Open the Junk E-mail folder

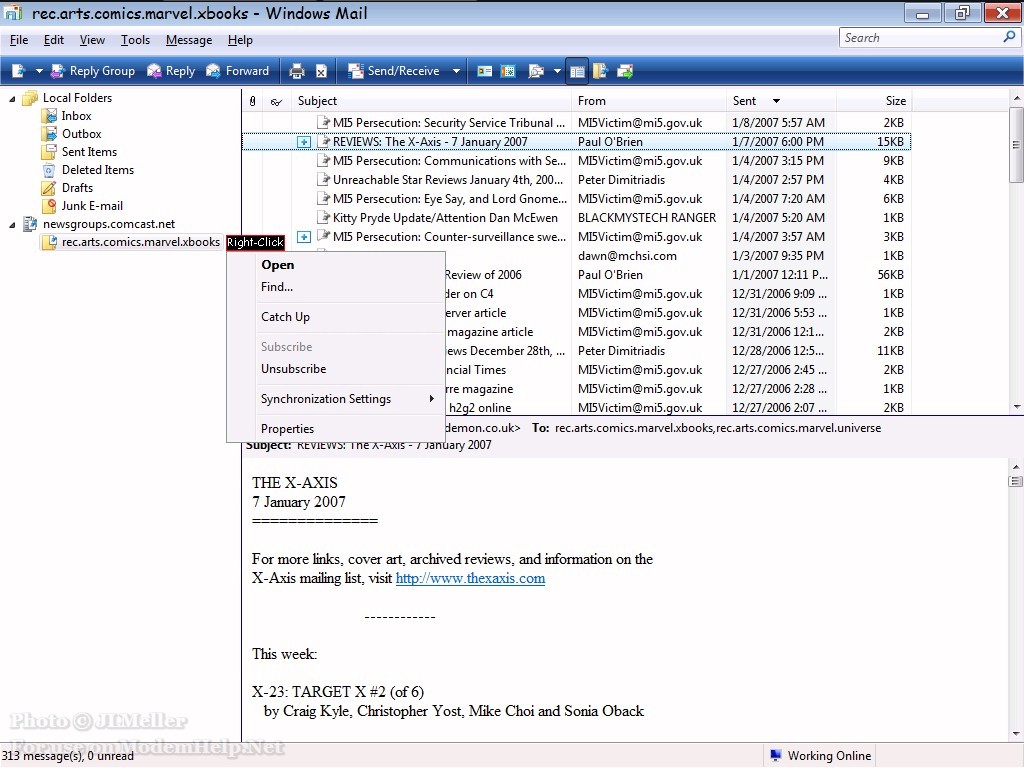pyautogui.click(x=92, y=206)
